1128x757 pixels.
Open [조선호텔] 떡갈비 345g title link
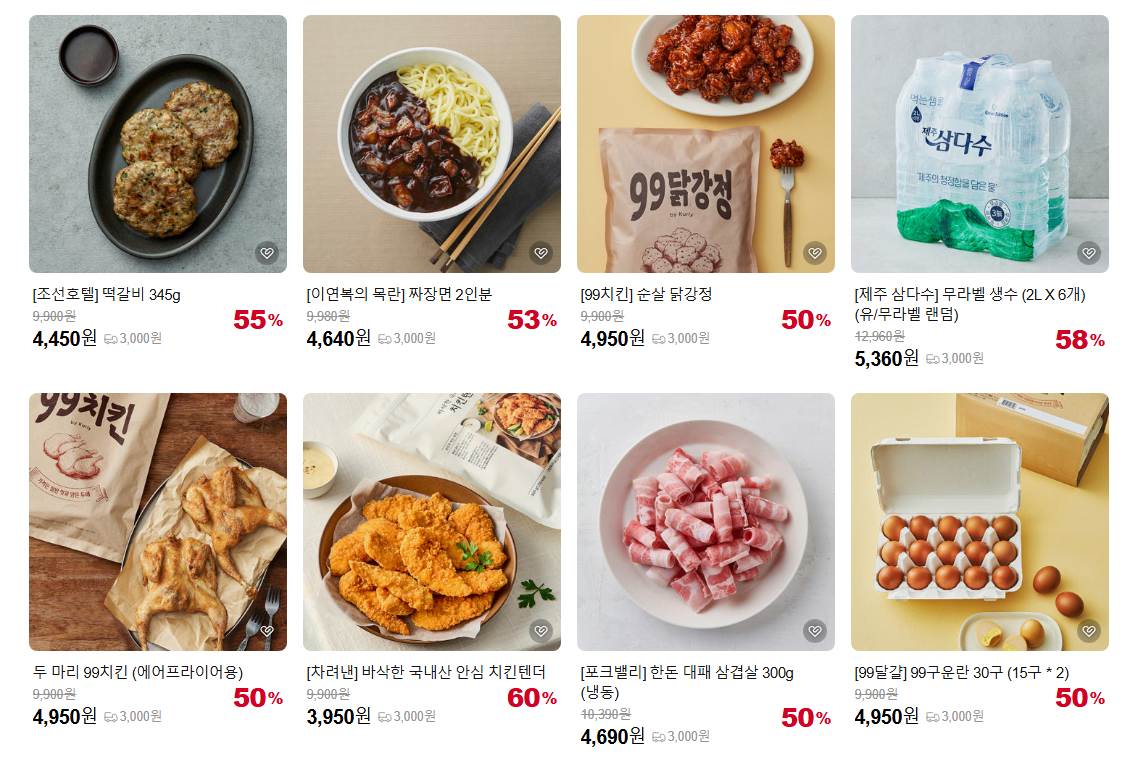[x=106, y=294]
